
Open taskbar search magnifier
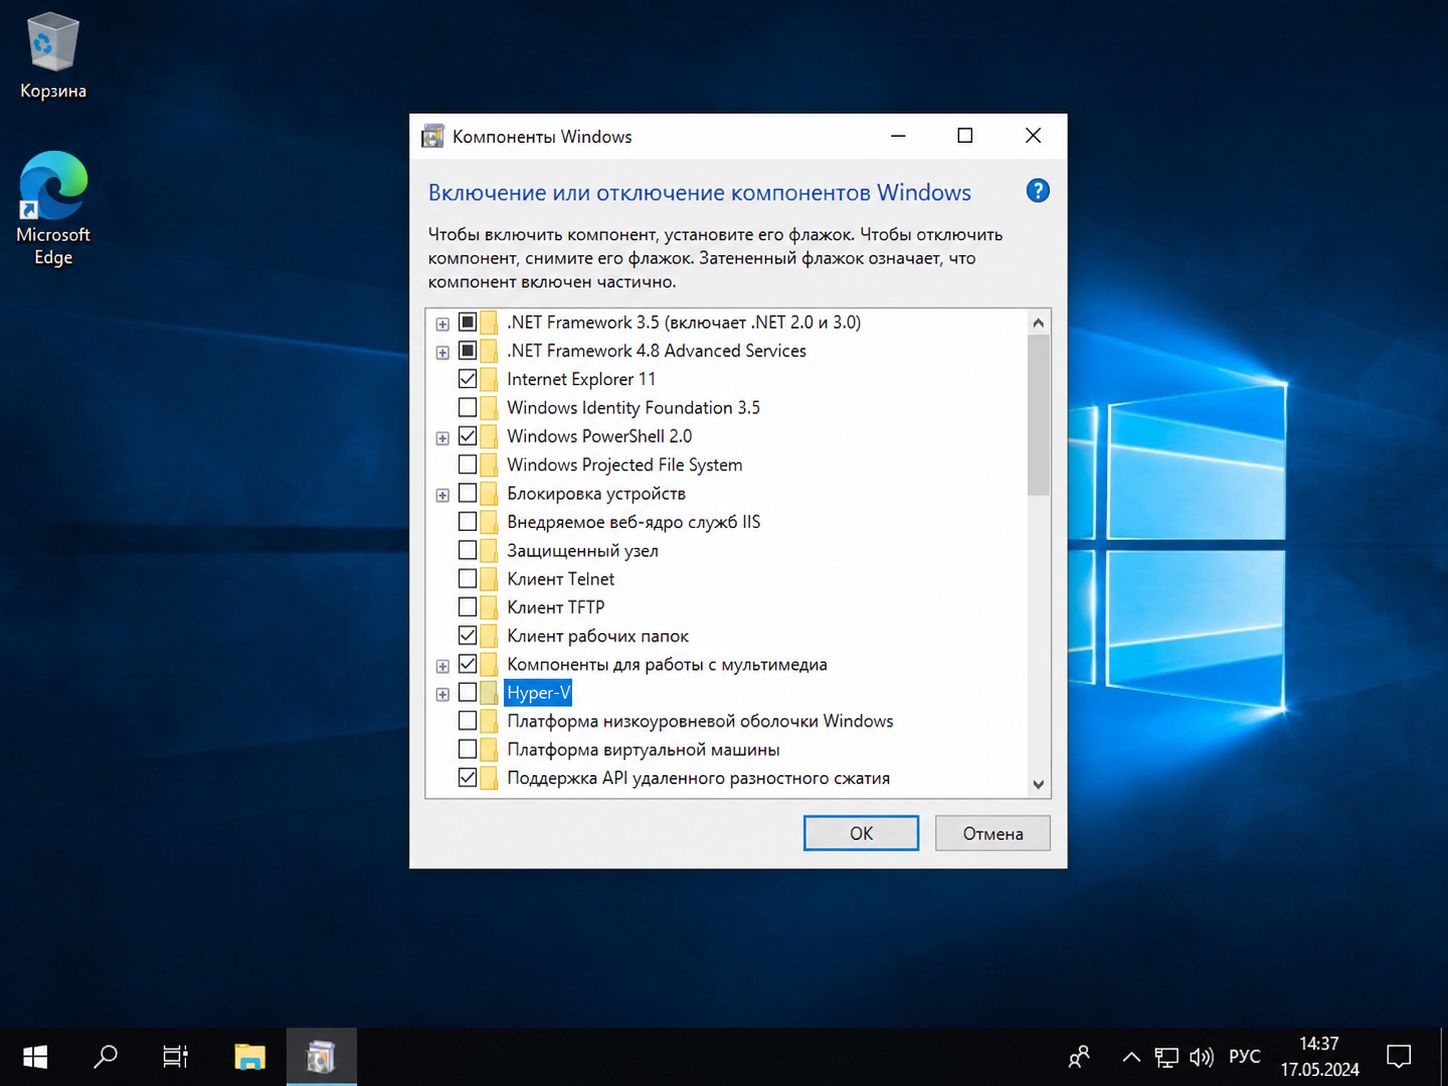pyautogui.click(x=105, y=1057)
